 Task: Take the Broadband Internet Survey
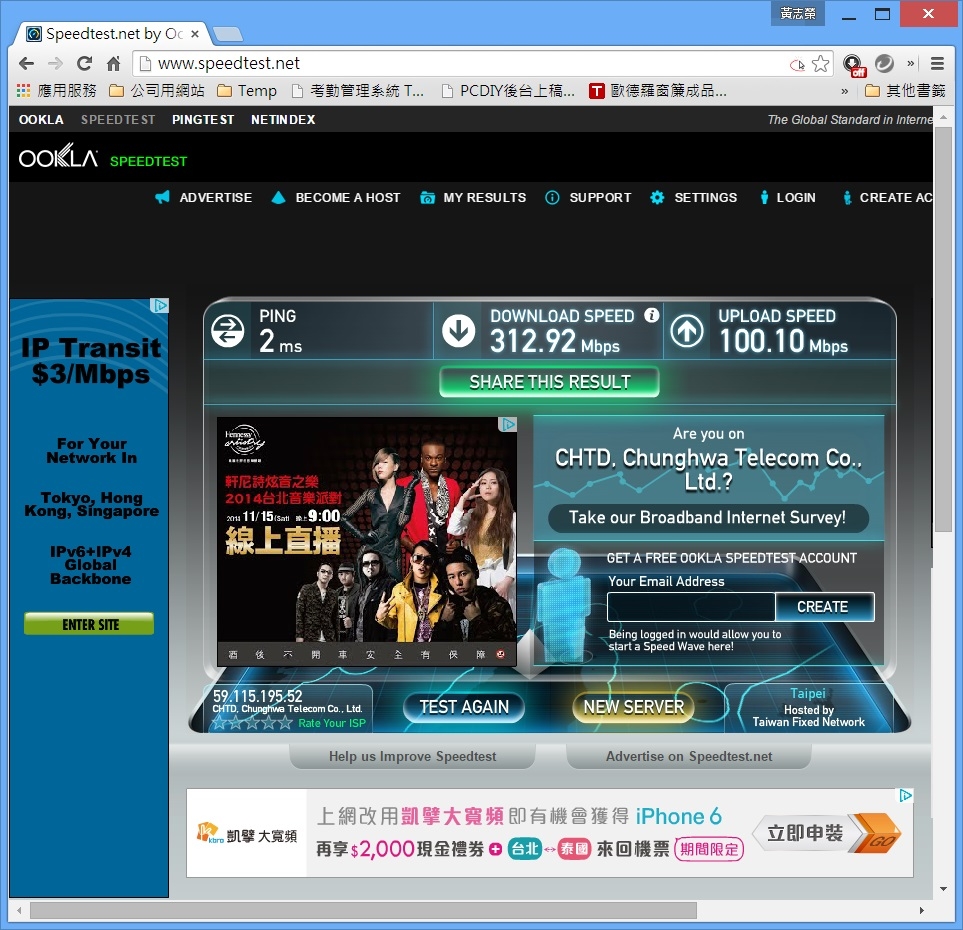point(708,518)
